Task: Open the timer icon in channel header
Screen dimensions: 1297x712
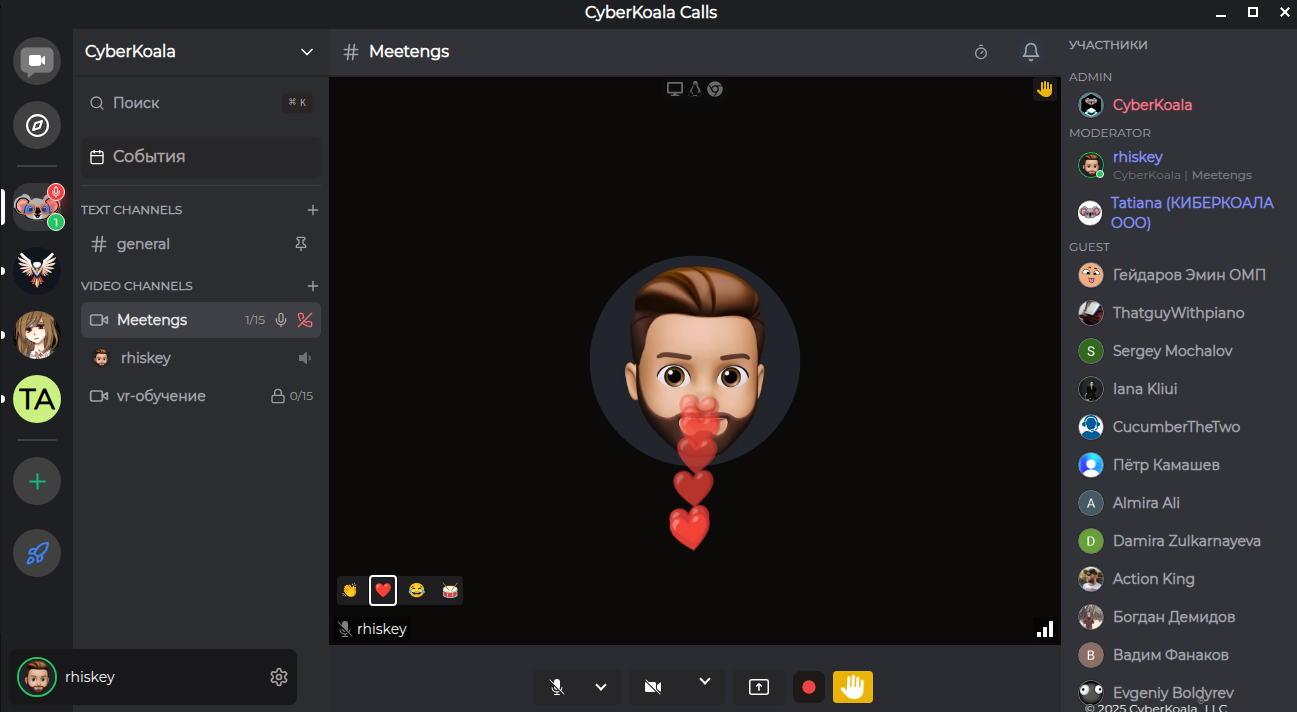Action: point(980,51)
